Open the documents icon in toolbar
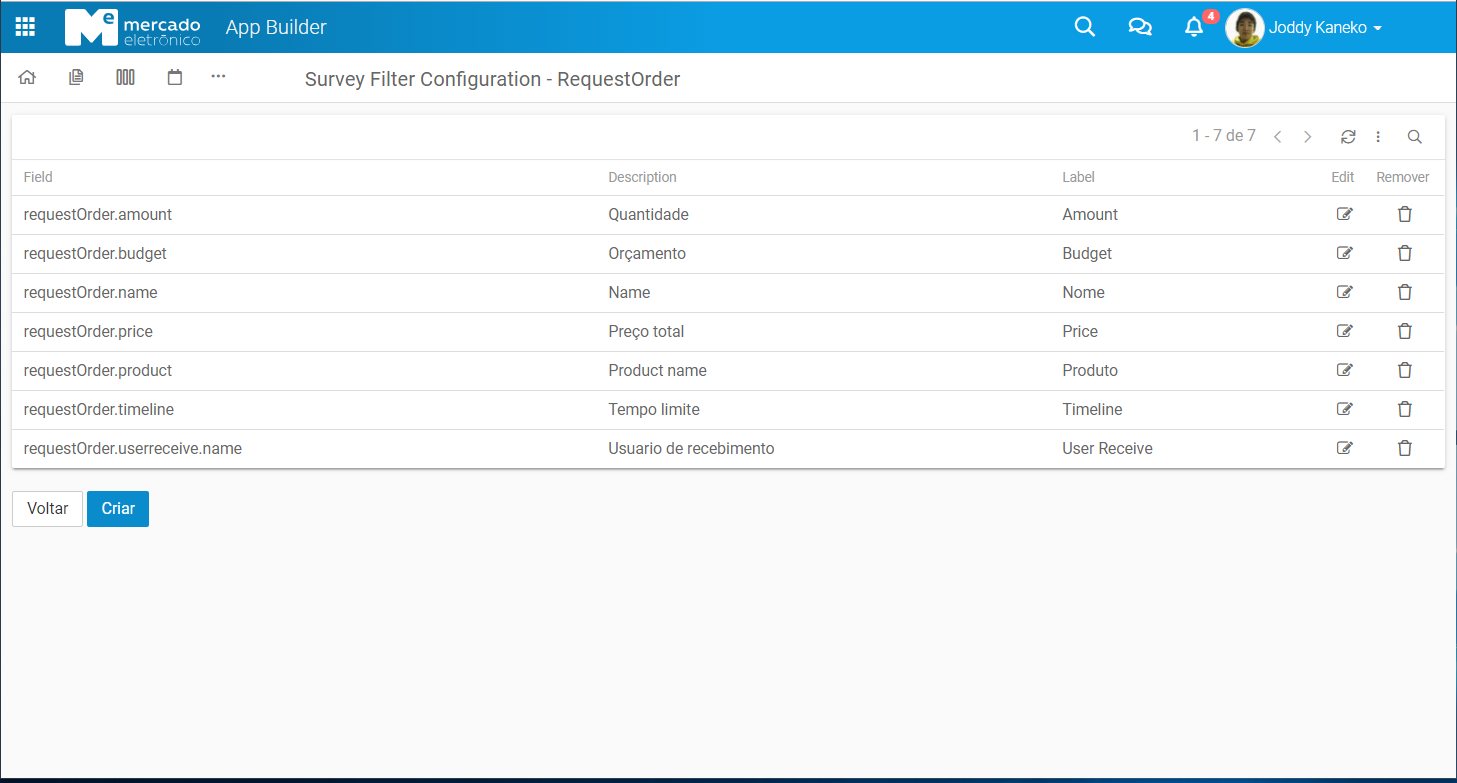The image size is (1457, 783). pyautogui.click(x=76, y=77)
